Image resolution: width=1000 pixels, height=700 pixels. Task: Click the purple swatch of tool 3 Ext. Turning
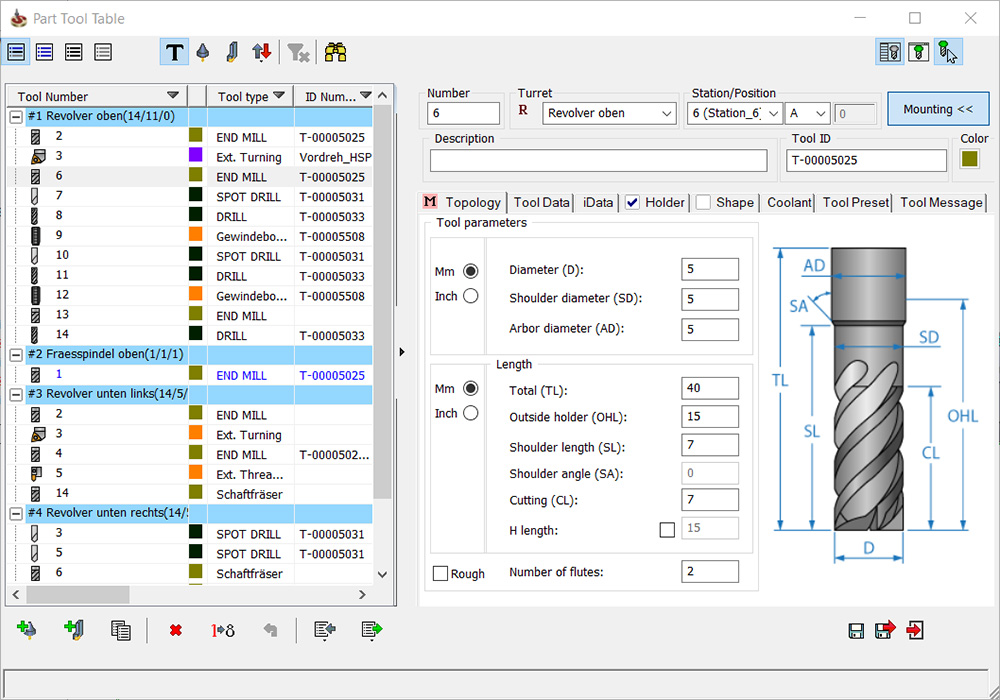[196, 155]
